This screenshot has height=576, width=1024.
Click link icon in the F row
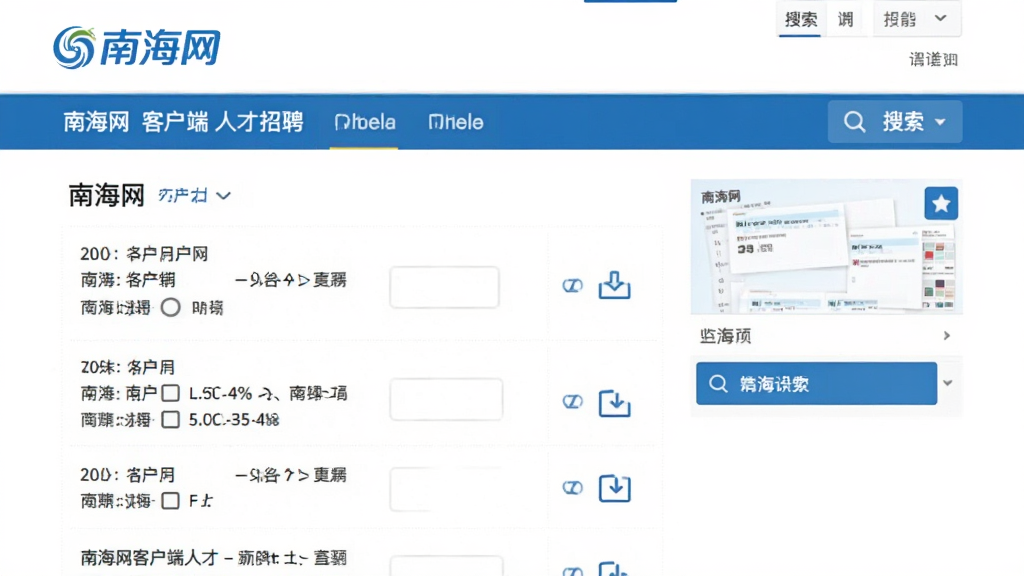tap(572, 488)
